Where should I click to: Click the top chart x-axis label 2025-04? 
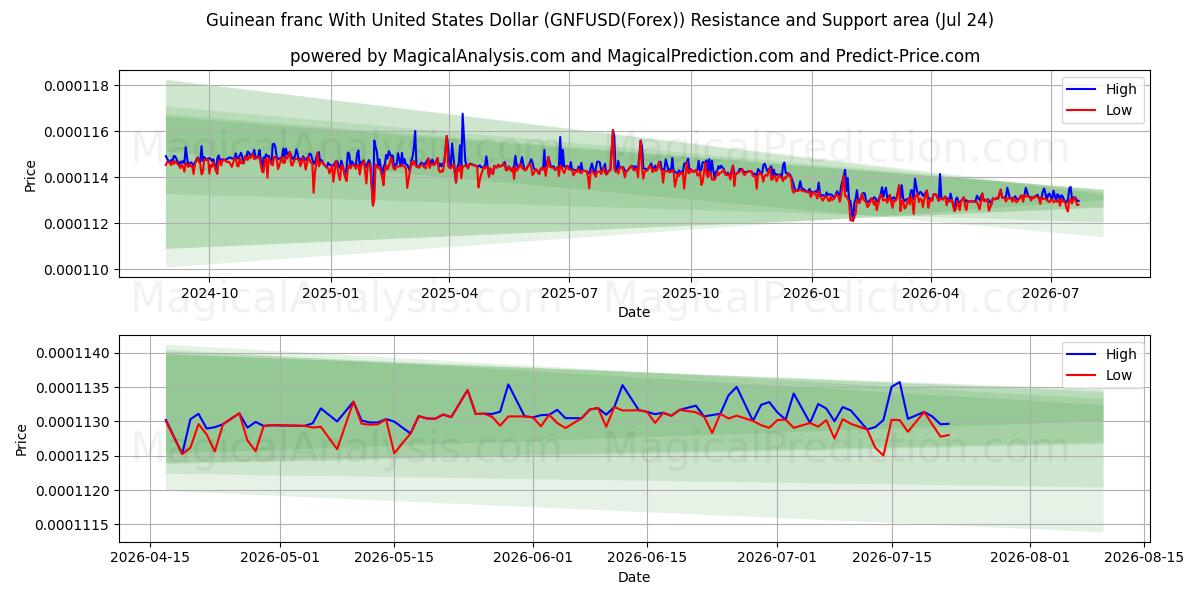[449, 293]
